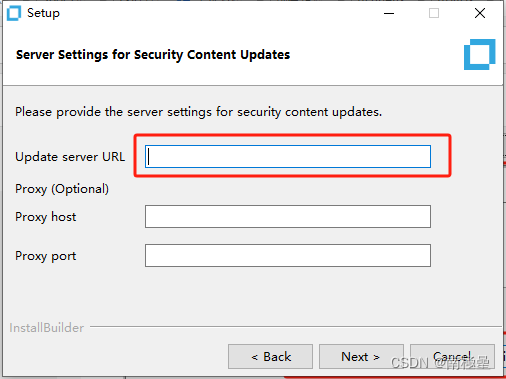Click the Setup window title bar icon
Image resolution: width=506 pixels, height=379 pixels.
[14, 13]
